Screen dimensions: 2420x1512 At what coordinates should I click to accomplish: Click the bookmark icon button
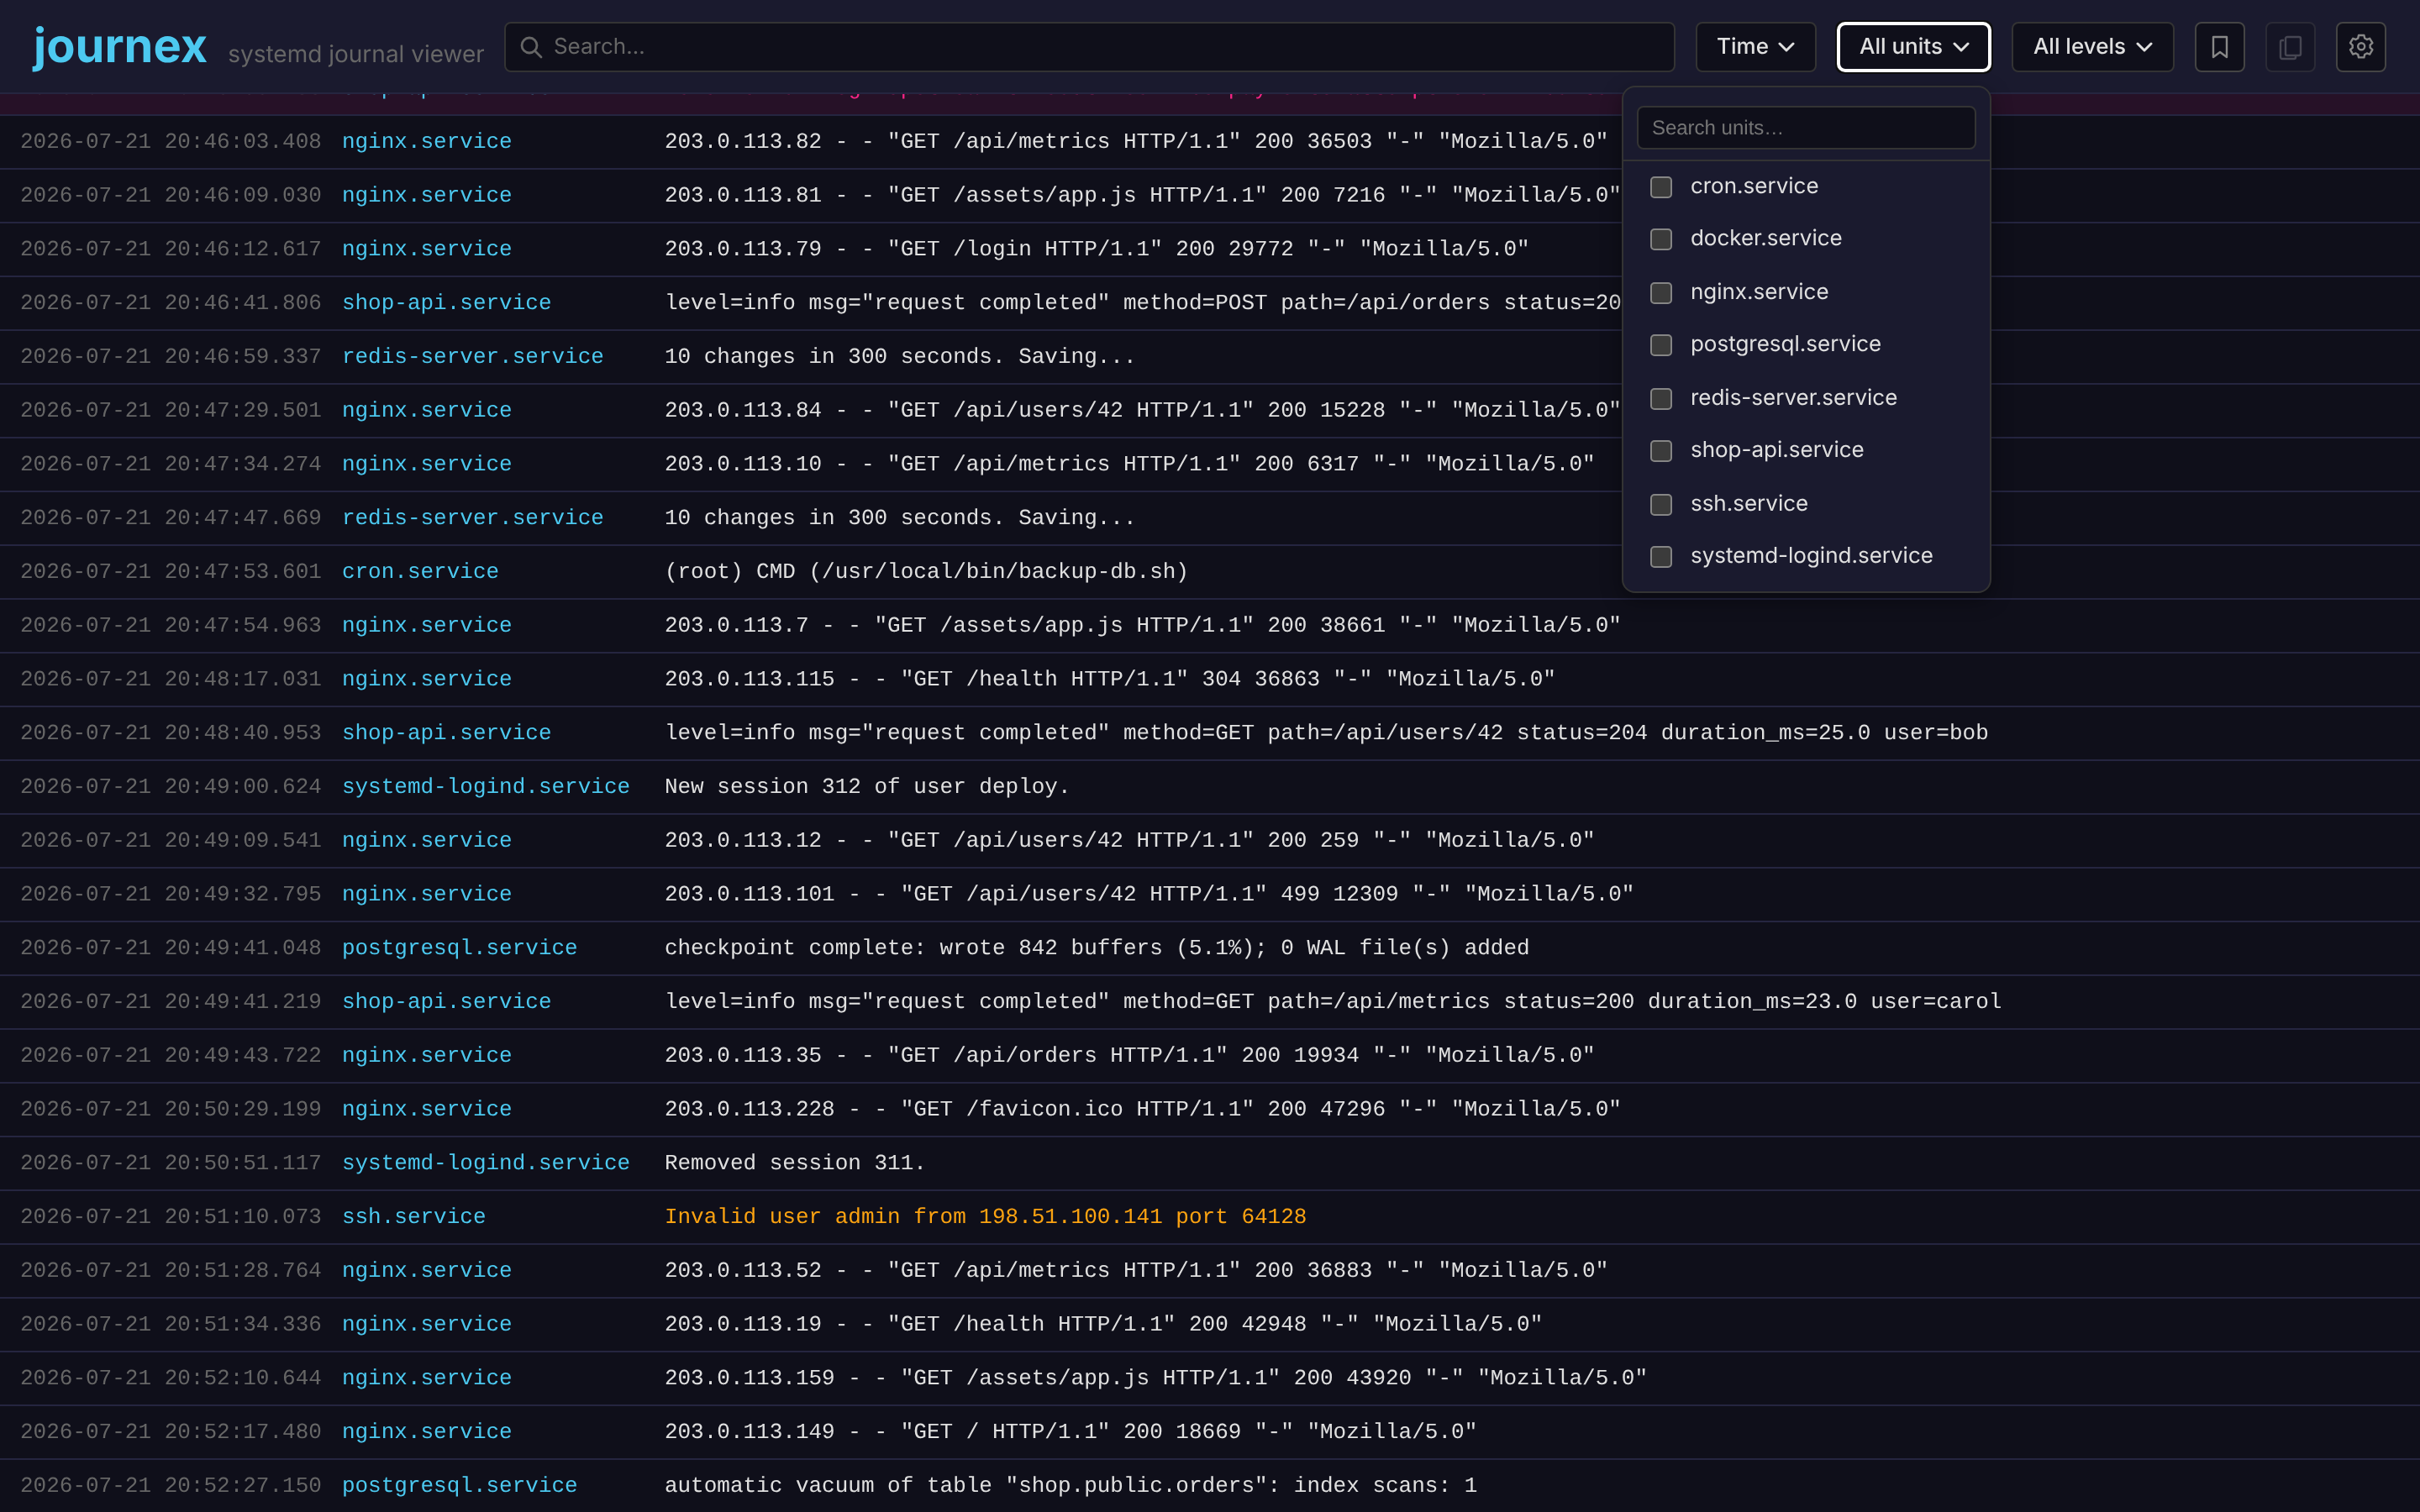[x=2219, y=47]
